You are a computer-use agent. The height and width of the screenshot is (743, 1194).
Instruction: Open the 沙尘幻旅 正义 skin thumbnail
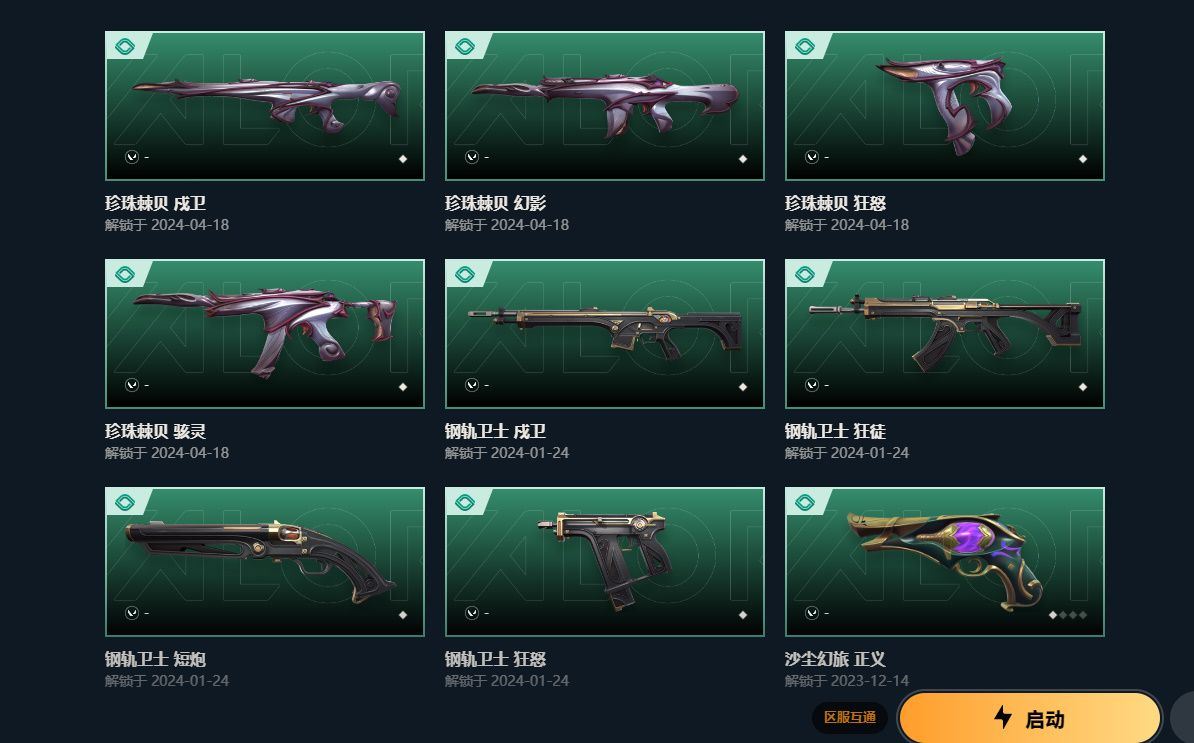point(945,562)
